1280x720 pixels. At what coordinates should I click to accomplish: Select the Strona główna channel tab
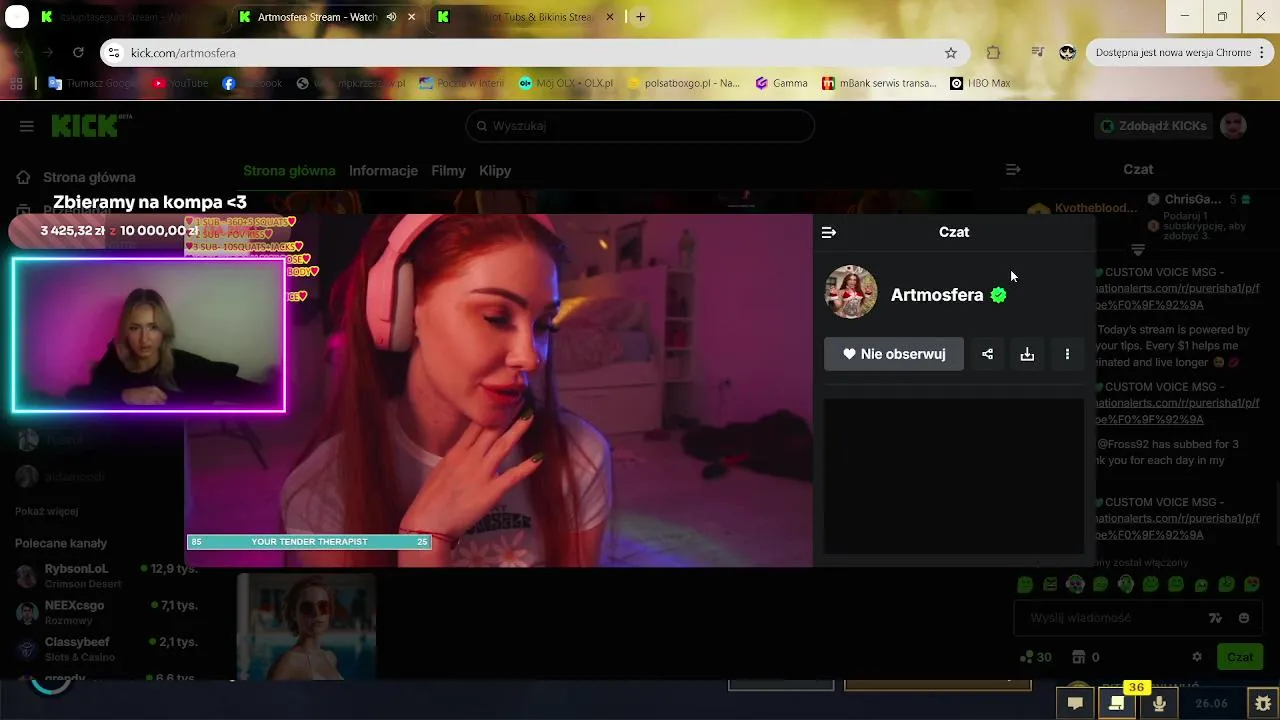tap(289, 171)
